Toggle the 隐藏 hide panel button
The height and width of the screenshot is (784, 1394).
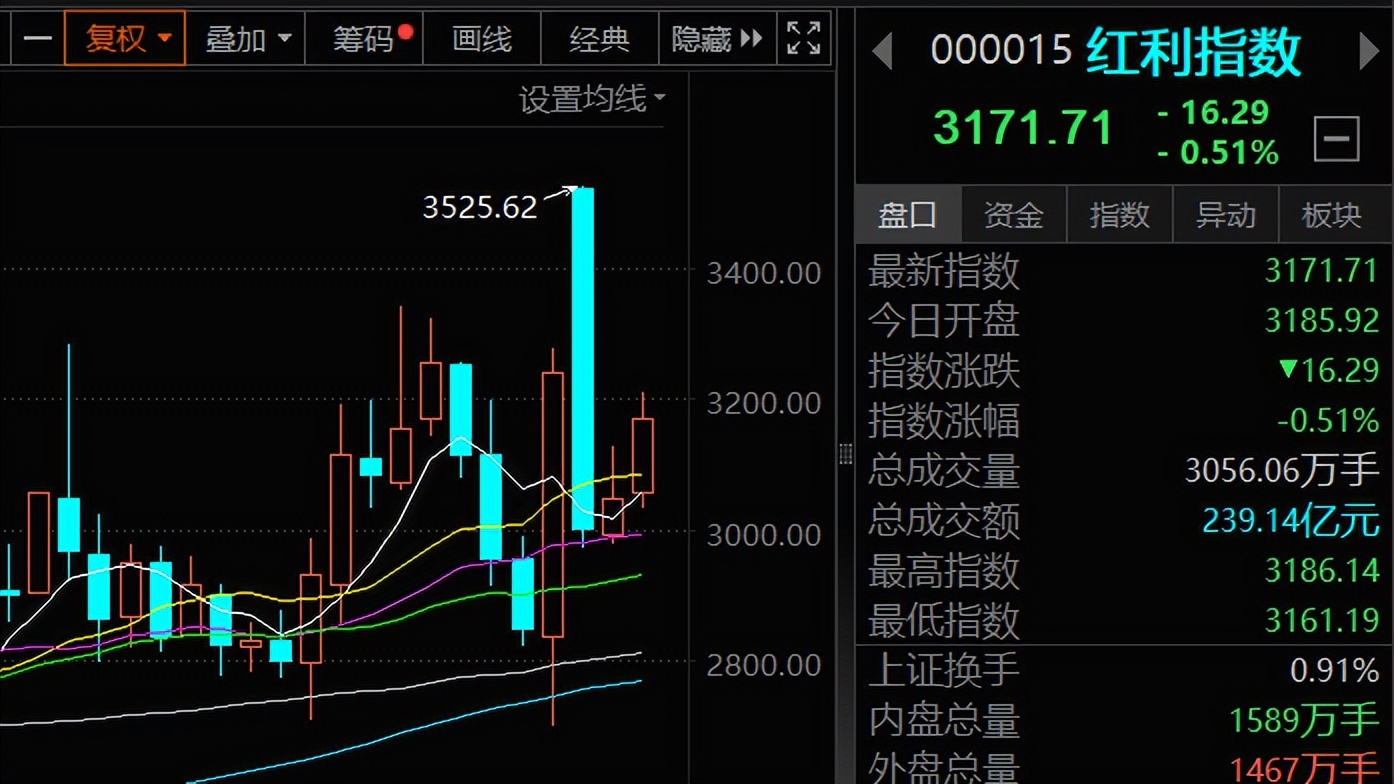716,39
